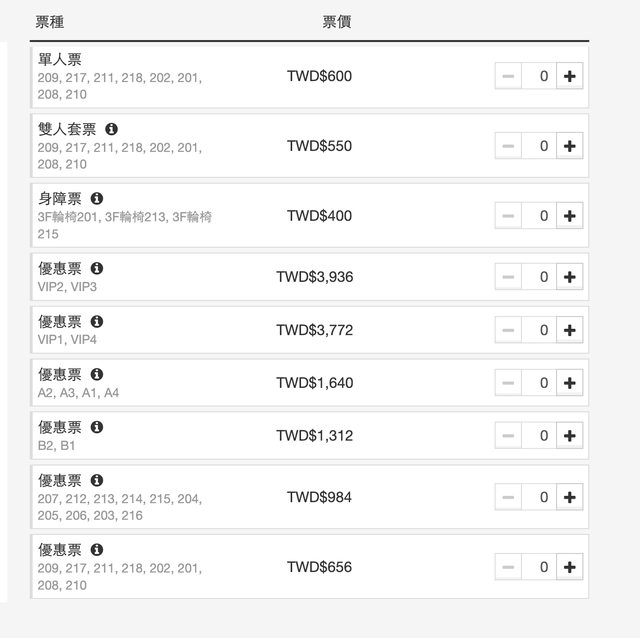Viewport: 640px width, 638px height.
Task: Add one 雙人套票 ticket
Action: (570, 146)
